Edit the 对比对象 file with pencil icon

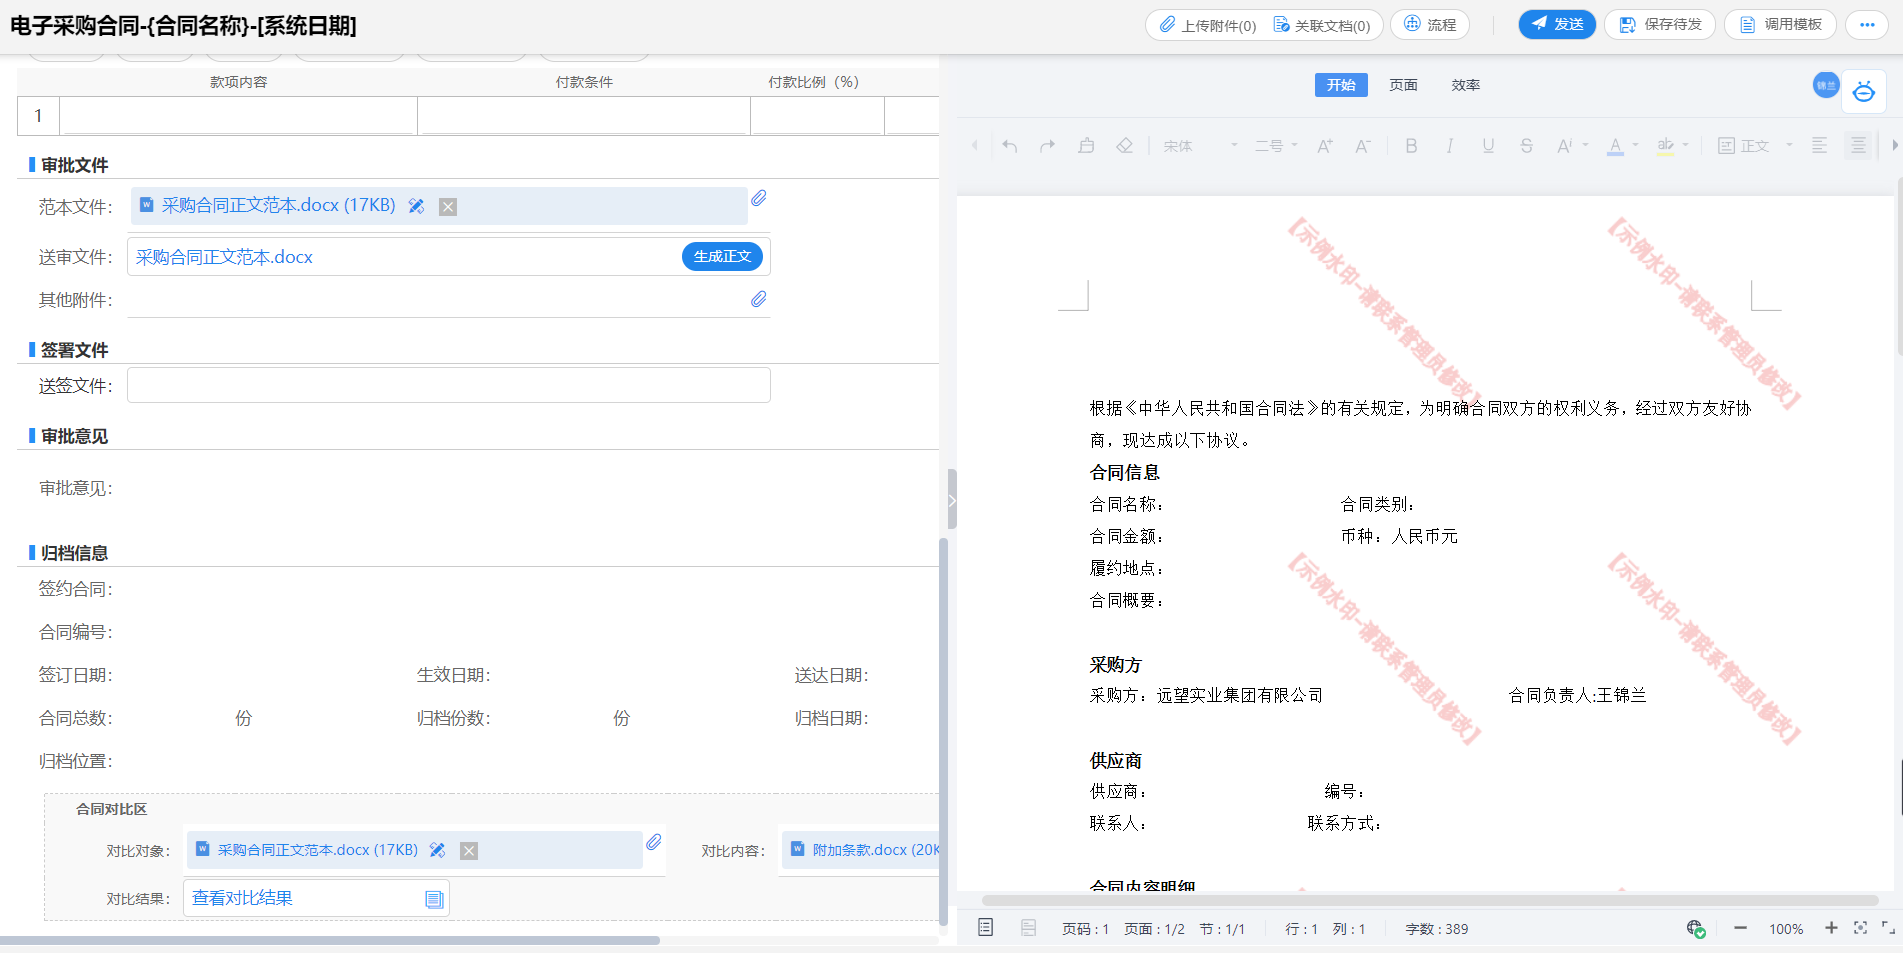click(437, 850)
